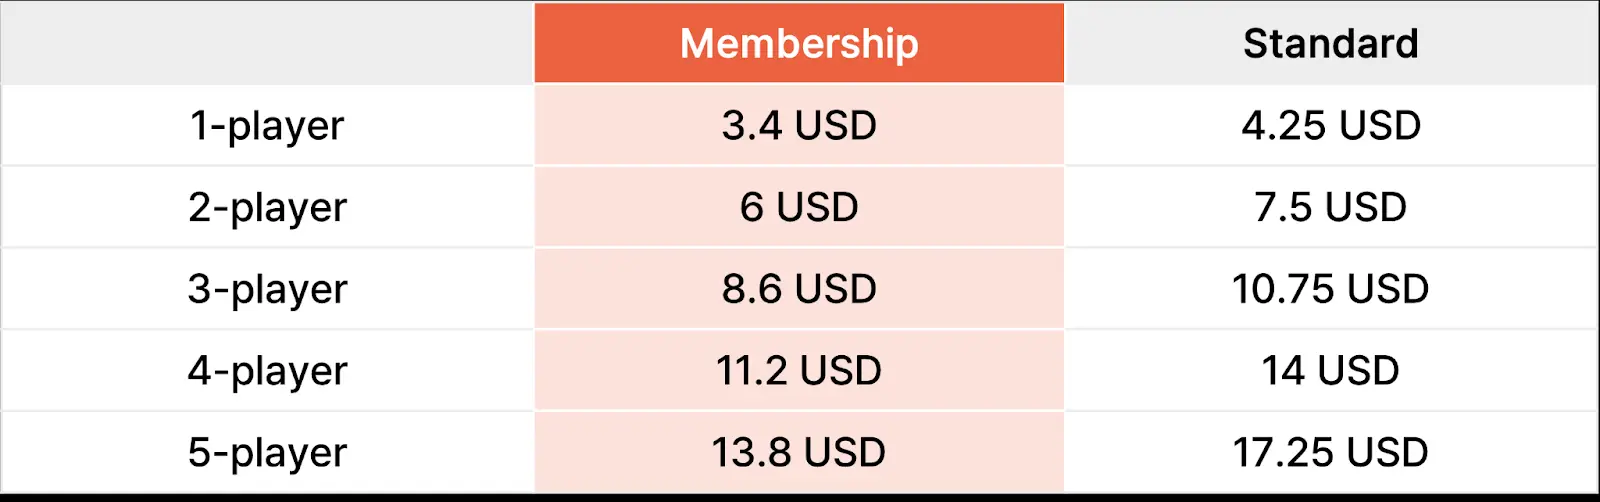Click the 4.25 USD standard price
This screenshot has height=502, width=1600.
[1331, 126]
